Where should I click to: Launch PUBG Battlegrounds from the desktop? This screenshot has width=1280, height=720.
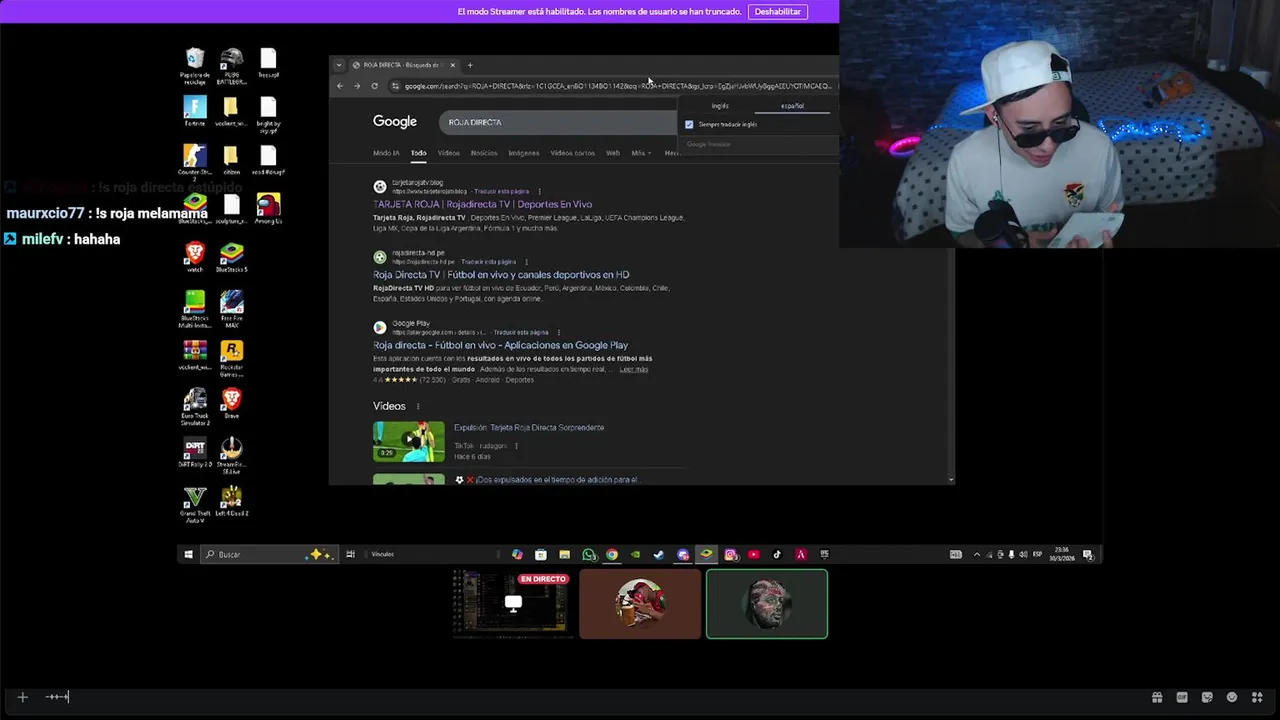tap(232, 64)
